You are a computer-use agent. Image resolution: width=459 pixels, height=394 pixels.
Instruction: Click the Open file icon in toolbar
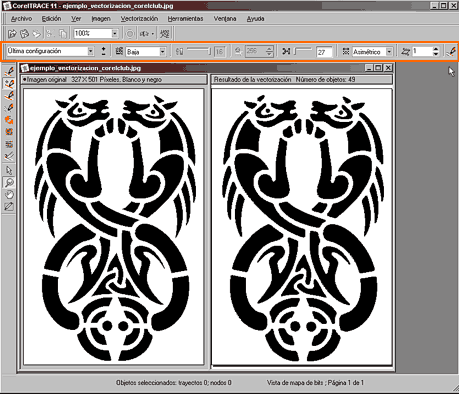[x=12, y=33]
